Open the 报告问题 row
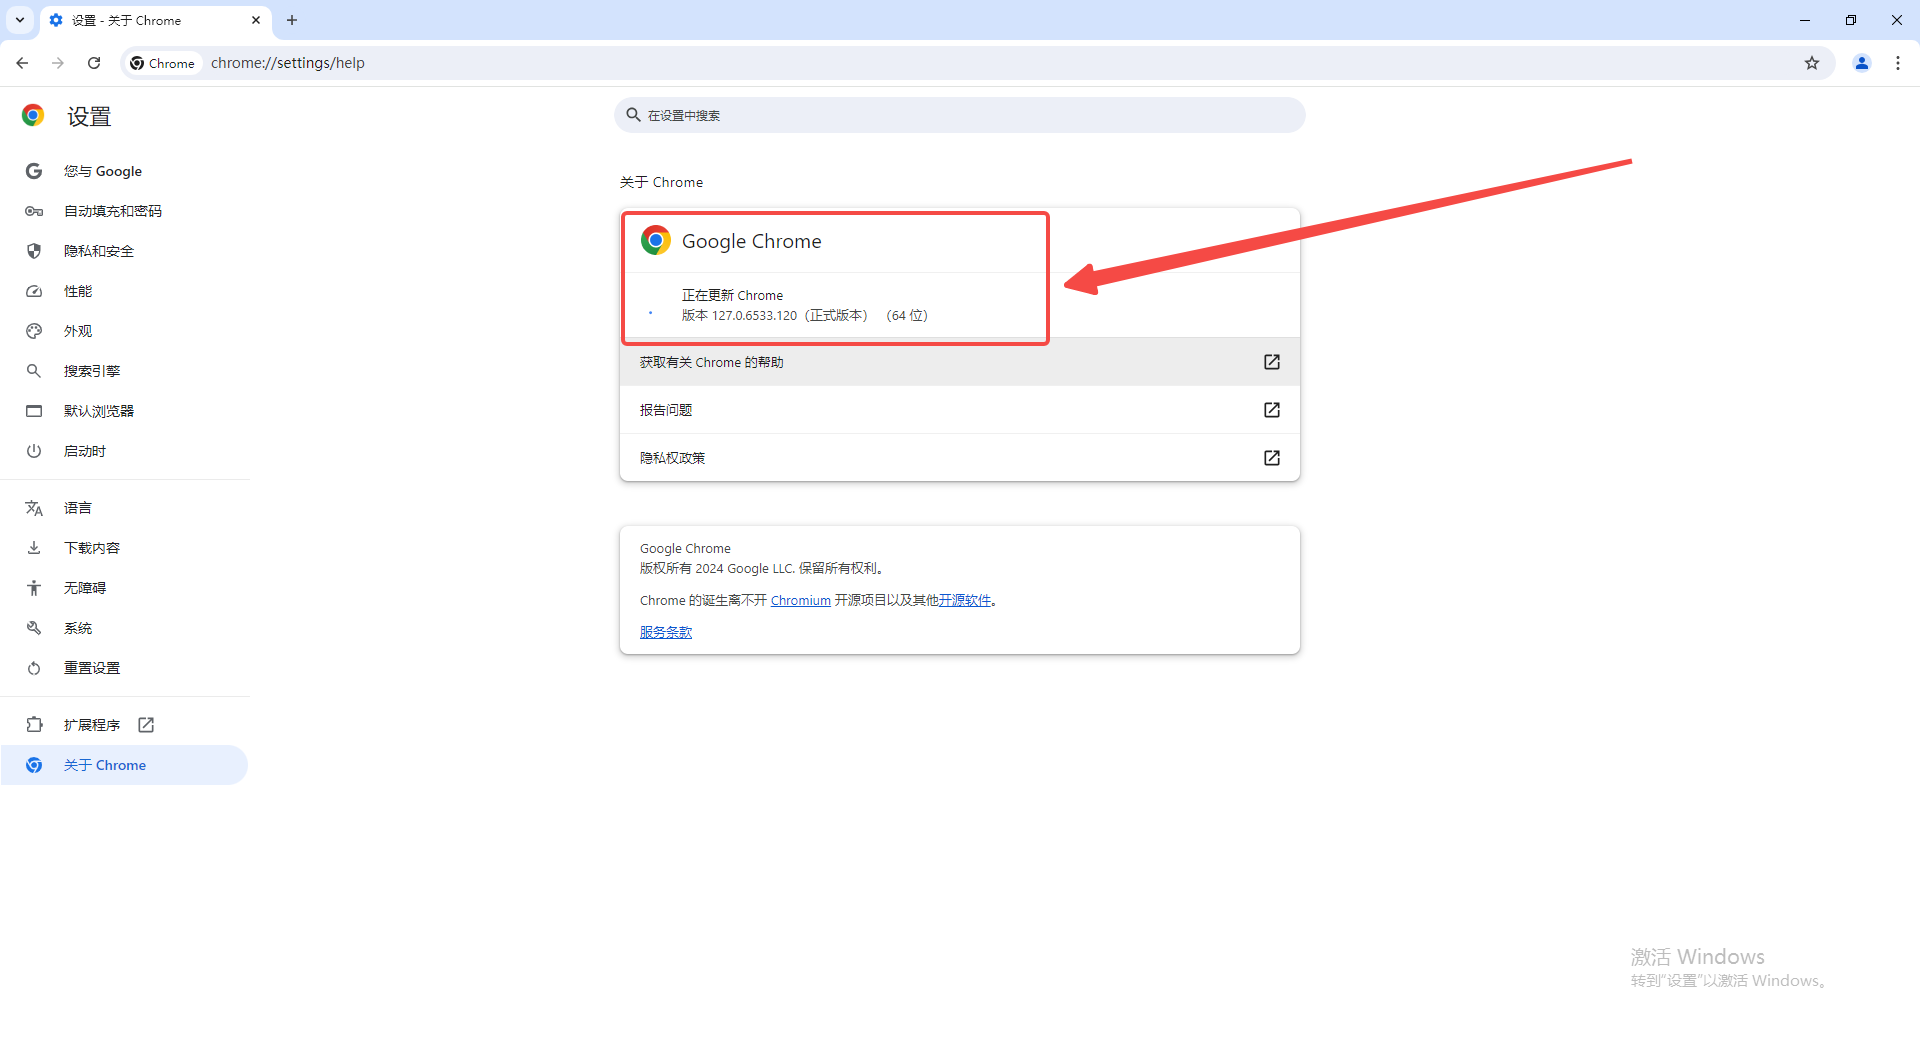Viewport: 1920px width, 1040px height. point(960,410)
